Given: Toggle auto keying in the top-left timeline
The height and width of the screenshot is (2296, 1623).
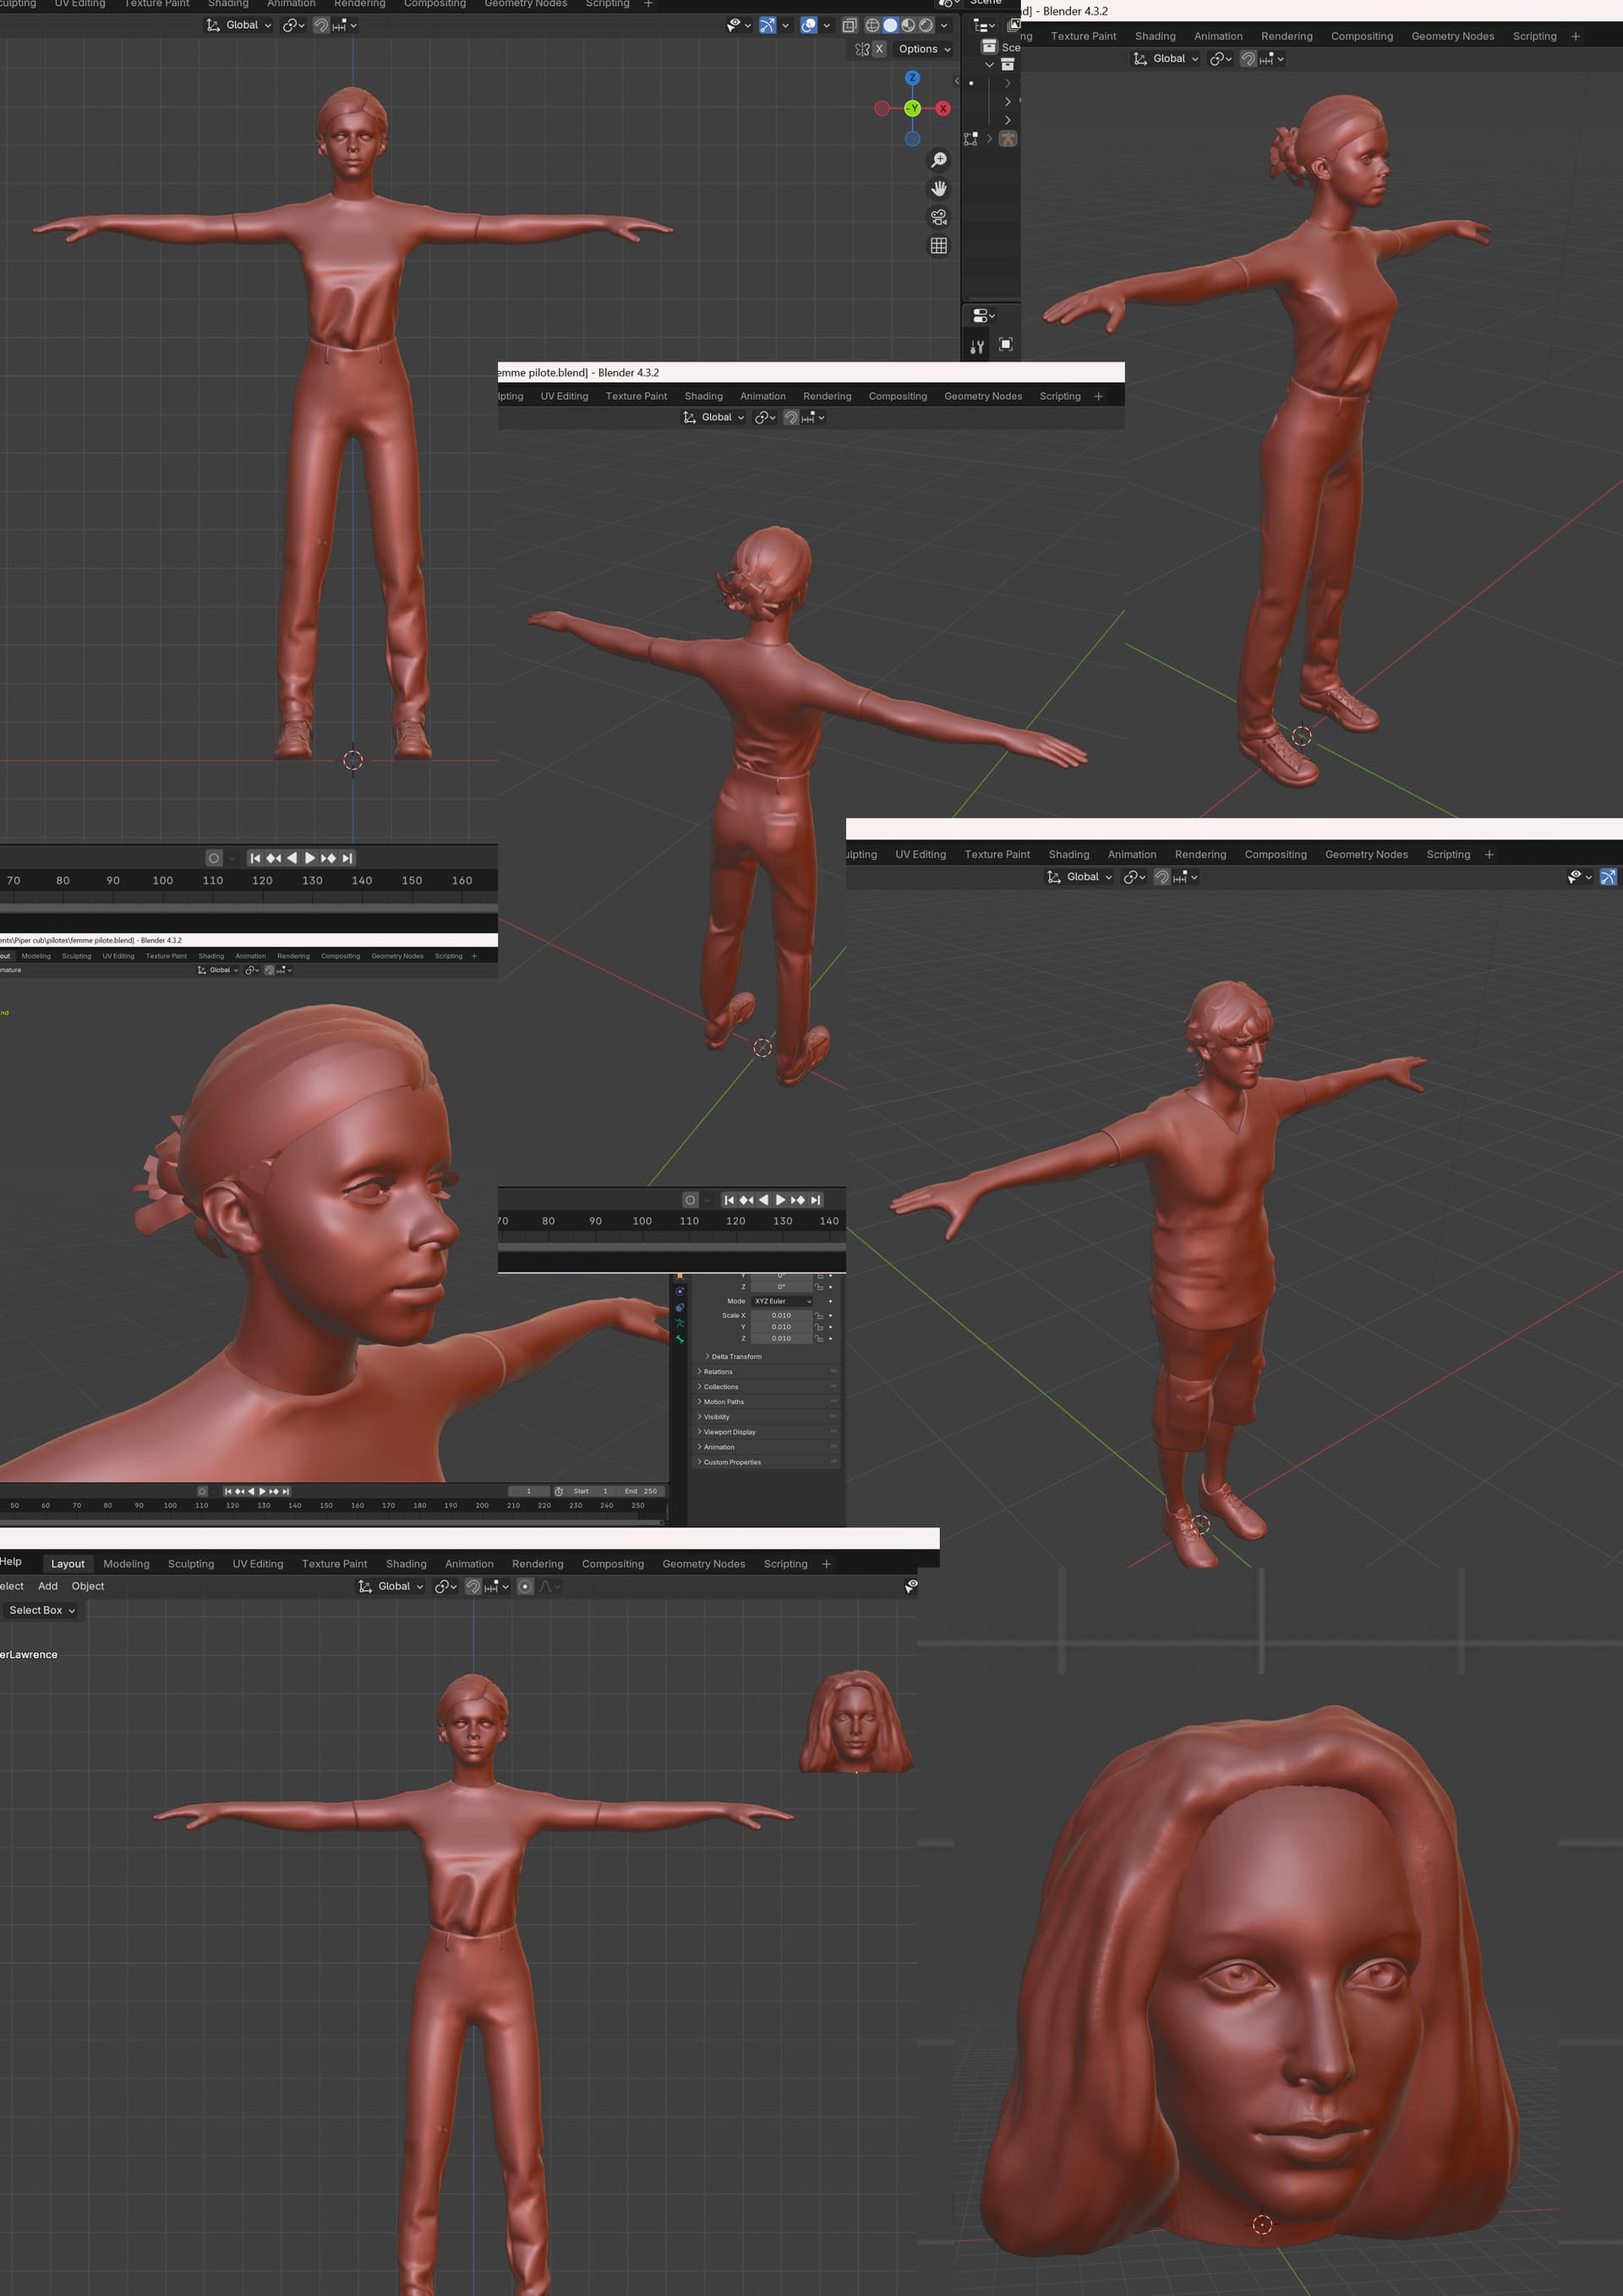Looking at the screenshot, I should coord(213,858).
